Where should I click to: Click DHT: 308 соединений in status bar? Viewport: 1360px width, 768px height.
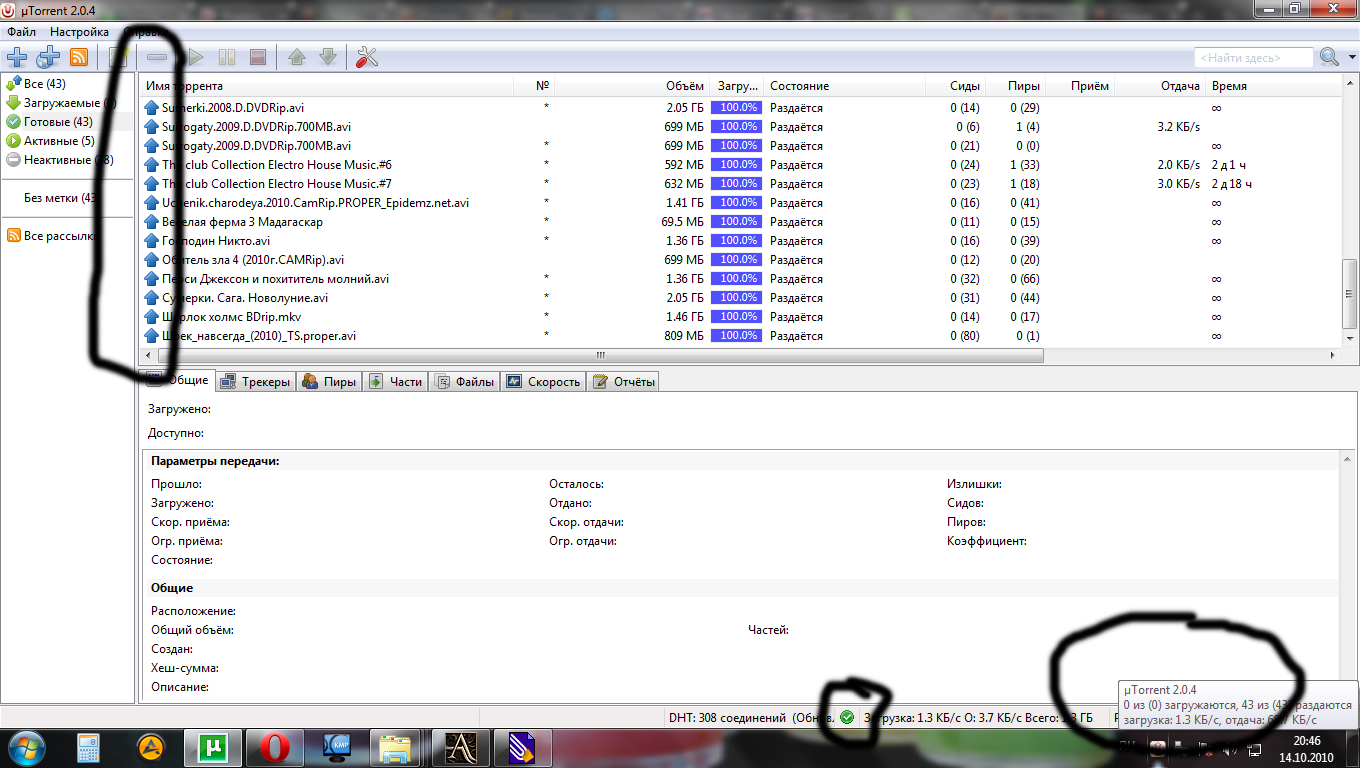point(727,717)
